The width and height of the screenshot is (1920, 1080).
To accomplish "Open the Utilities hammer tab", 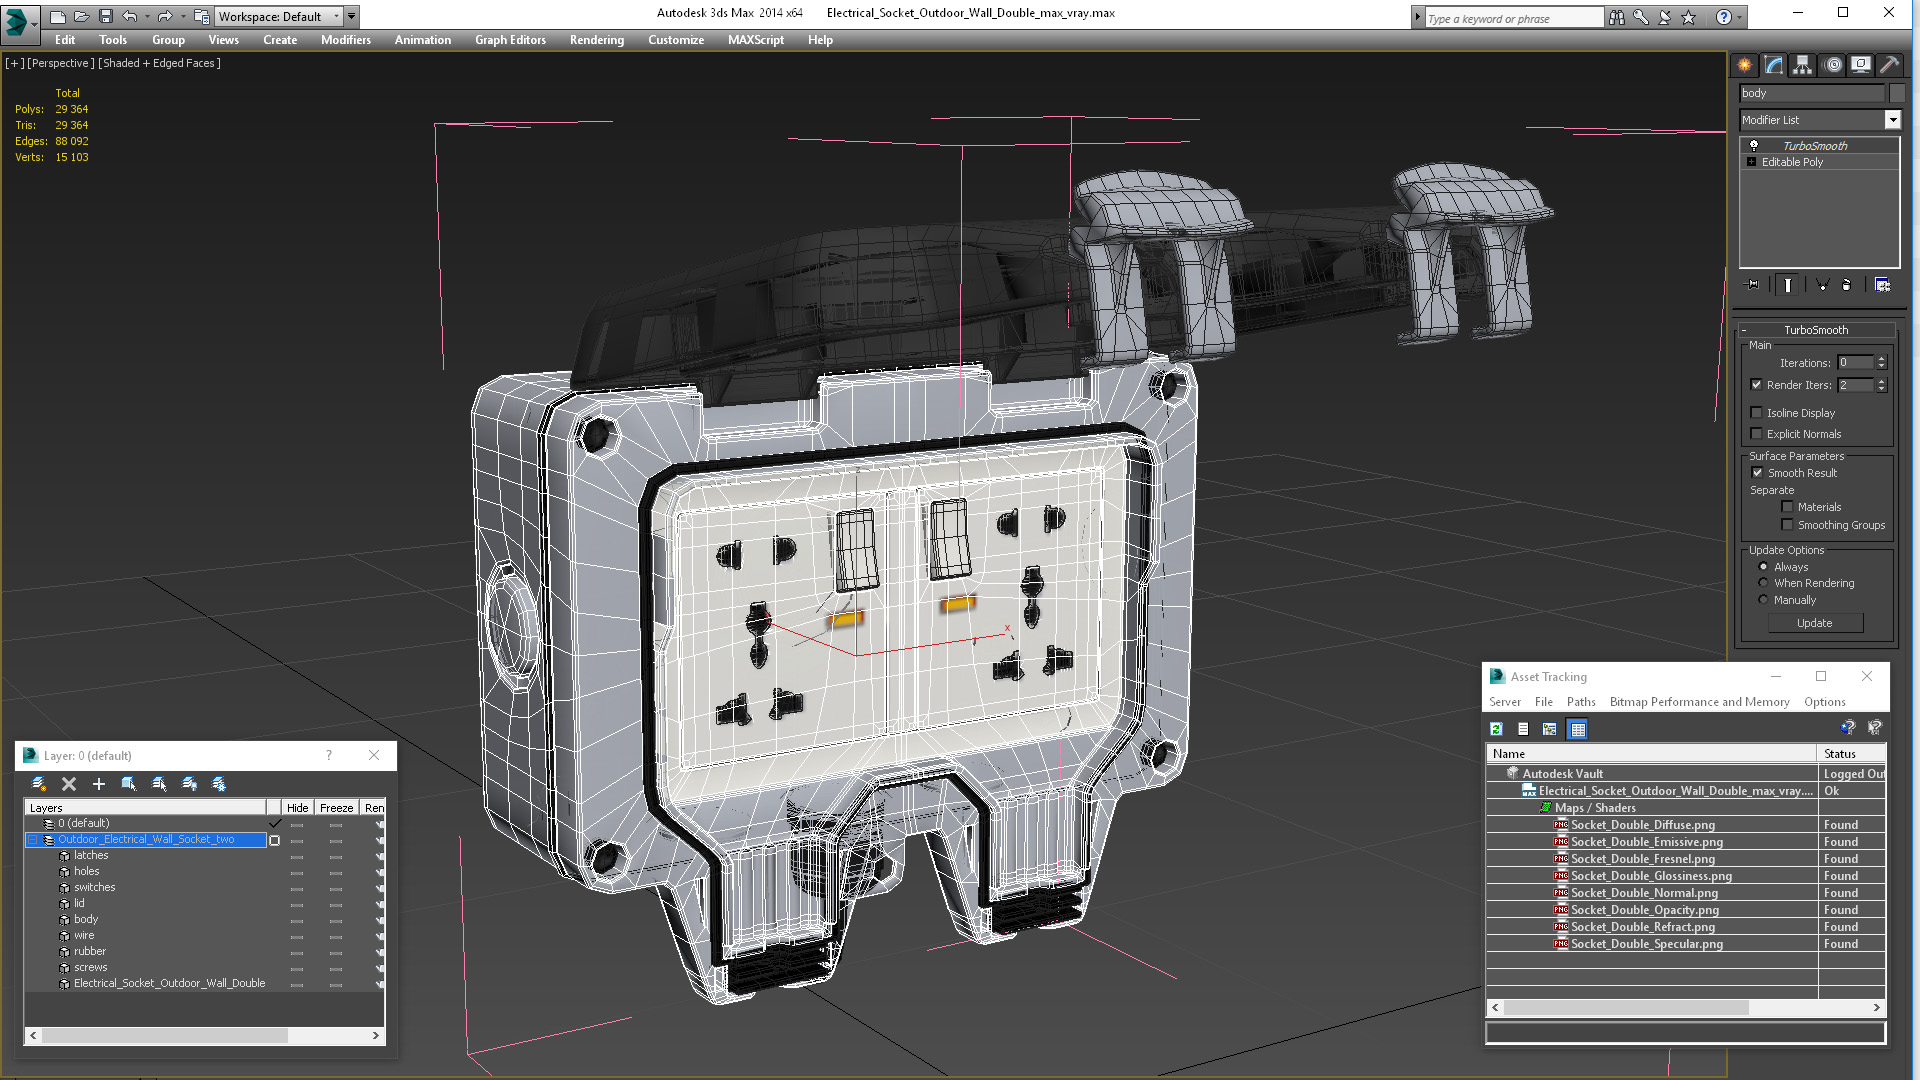I will [1889, 65].
